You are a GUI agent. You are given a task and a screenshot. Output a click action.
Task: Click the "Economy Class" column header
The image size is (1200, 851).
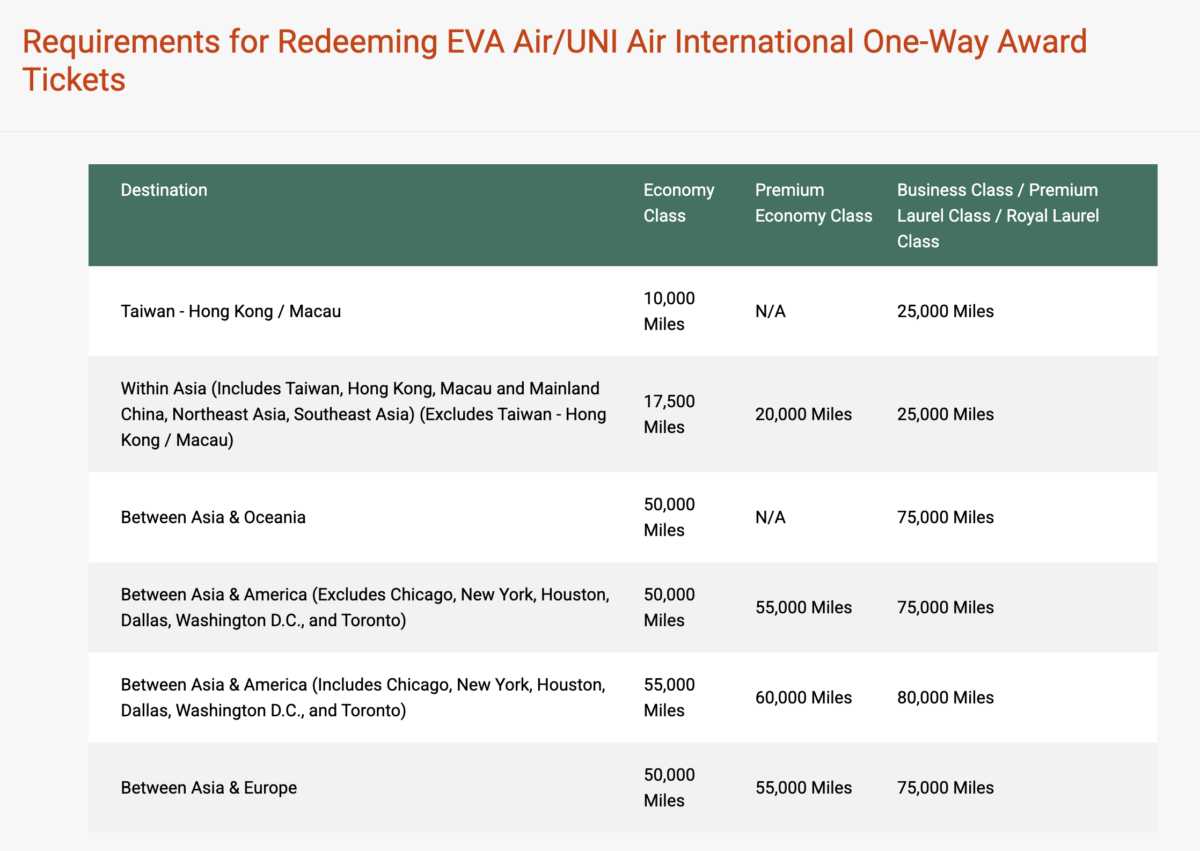point(679,203)
